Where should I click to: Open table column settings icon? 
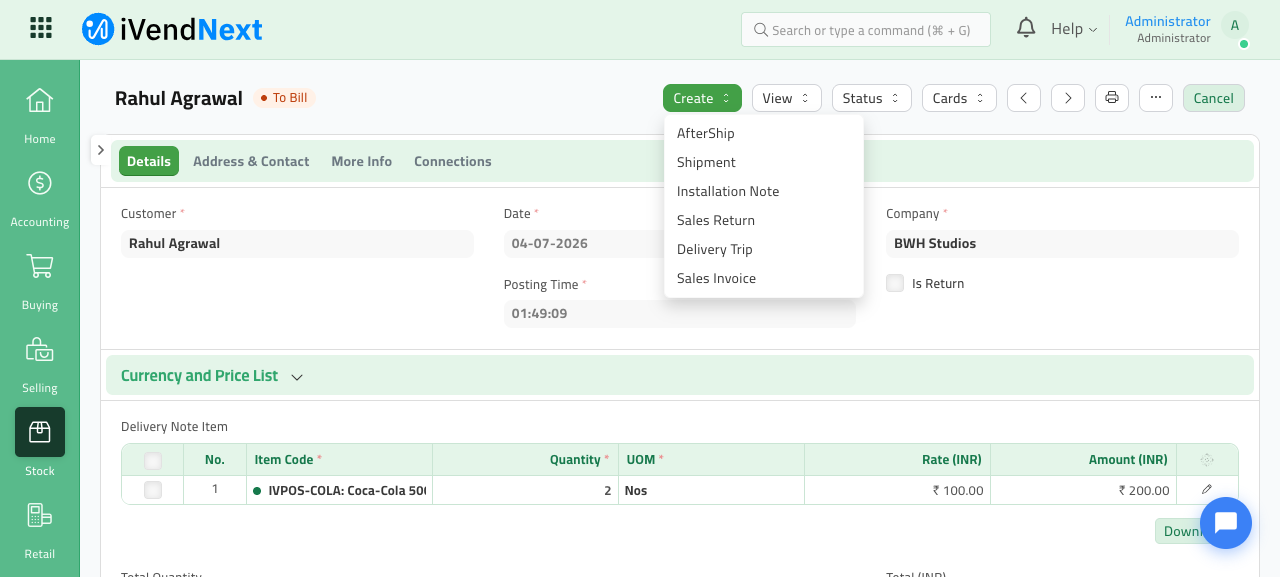pyautogui.click(x=1207, y=460)
